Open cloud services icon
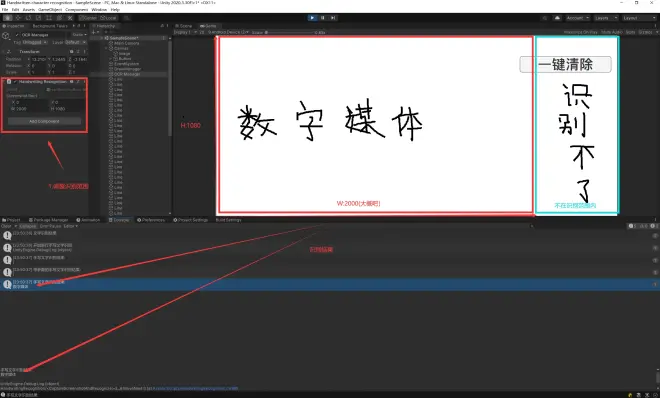This screenshot has height=398, width=660. point(557,18)
